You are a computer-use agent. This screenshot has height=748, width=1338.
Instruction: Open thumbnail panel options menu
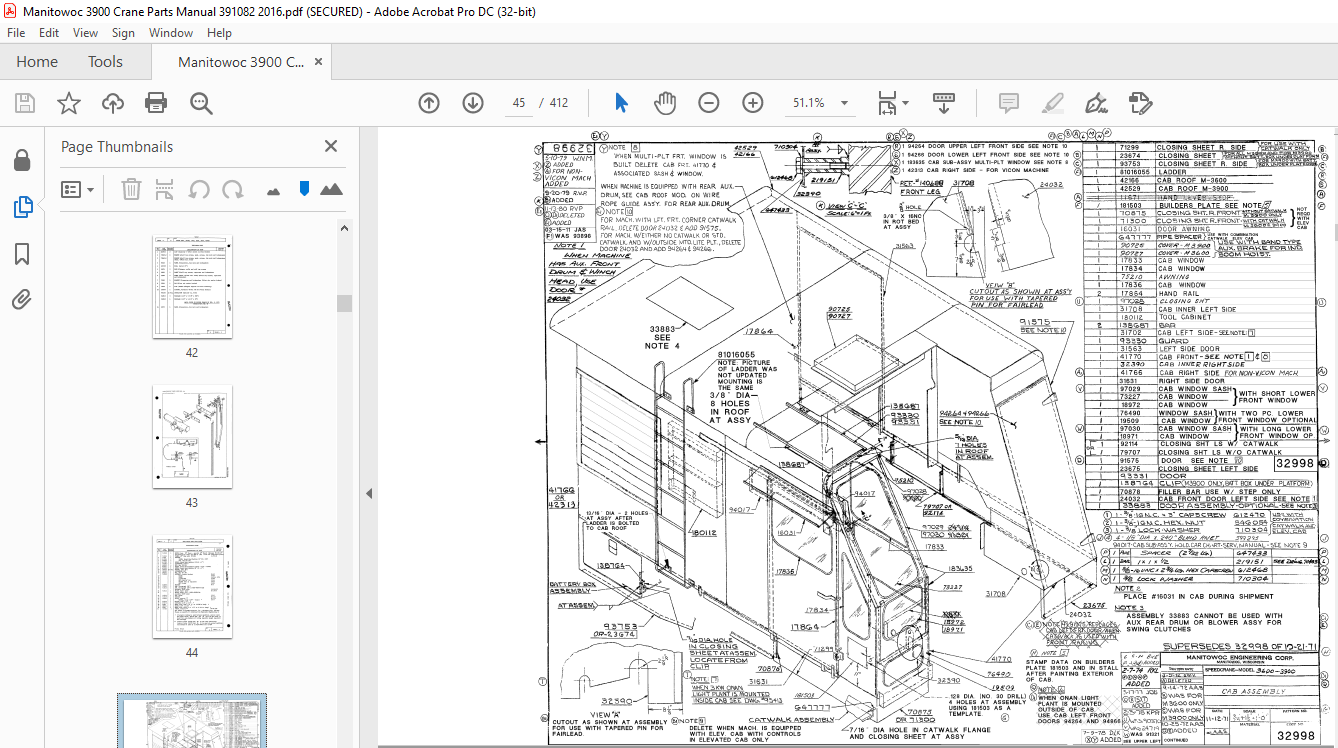tap(76, 189)
